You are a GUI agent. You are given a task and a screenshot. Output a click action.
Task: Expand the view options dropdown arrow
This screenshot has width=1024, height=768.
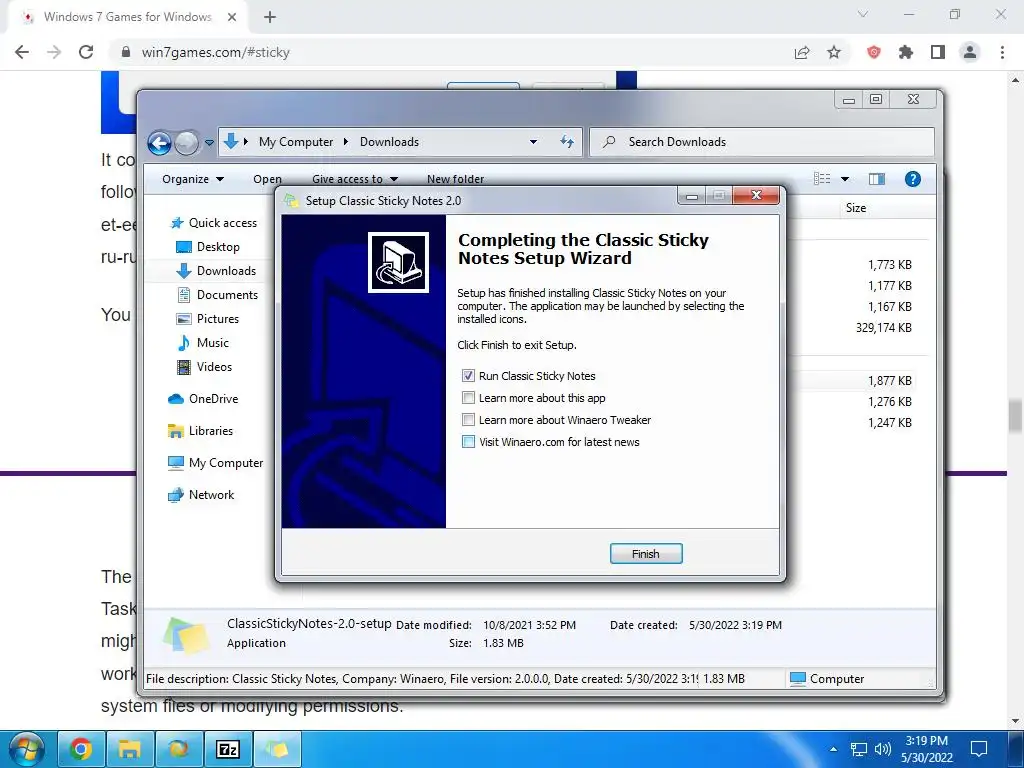(844, 179)
